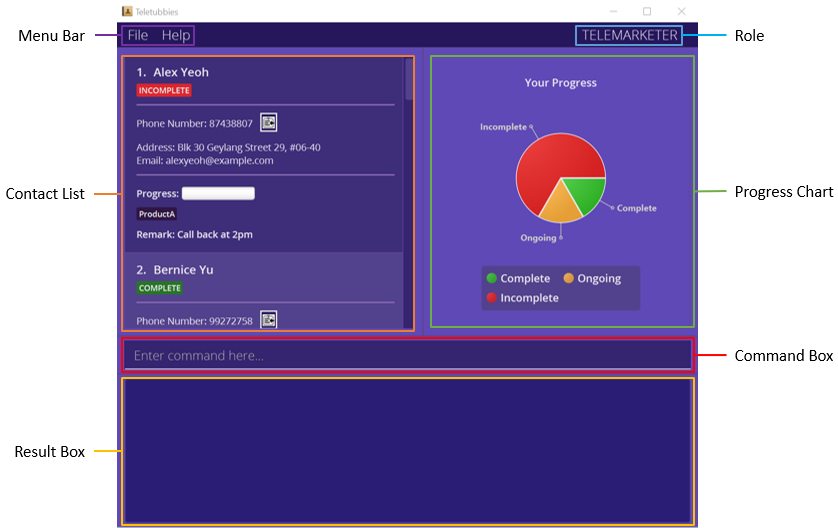Click the empty result box area

pos(408,451)
